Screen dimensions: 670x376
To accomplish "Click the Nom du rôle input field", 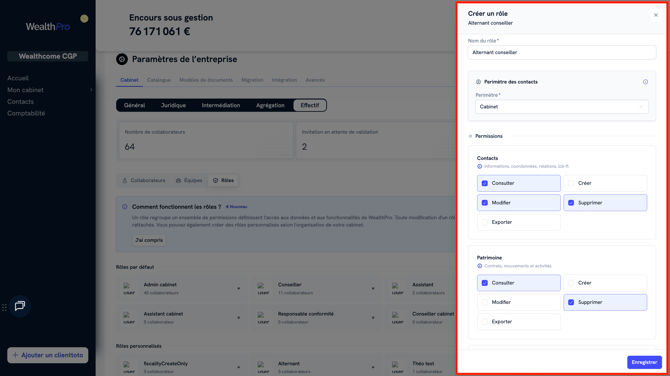I will 561,53.
